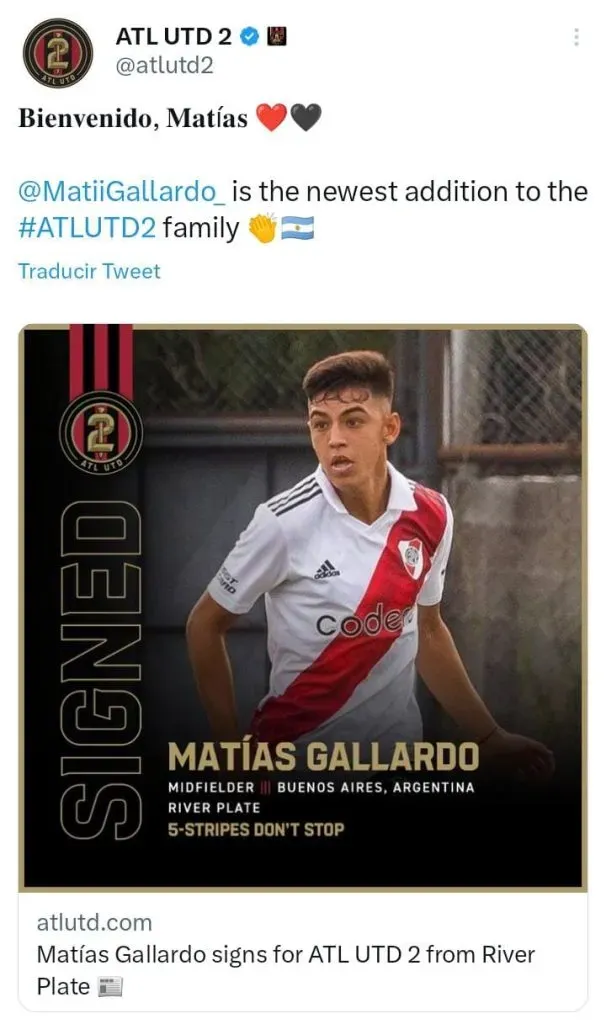Viewport: 606px width, 1024px height.
Task: Click the clapping hands emoji
Action: 264,228
